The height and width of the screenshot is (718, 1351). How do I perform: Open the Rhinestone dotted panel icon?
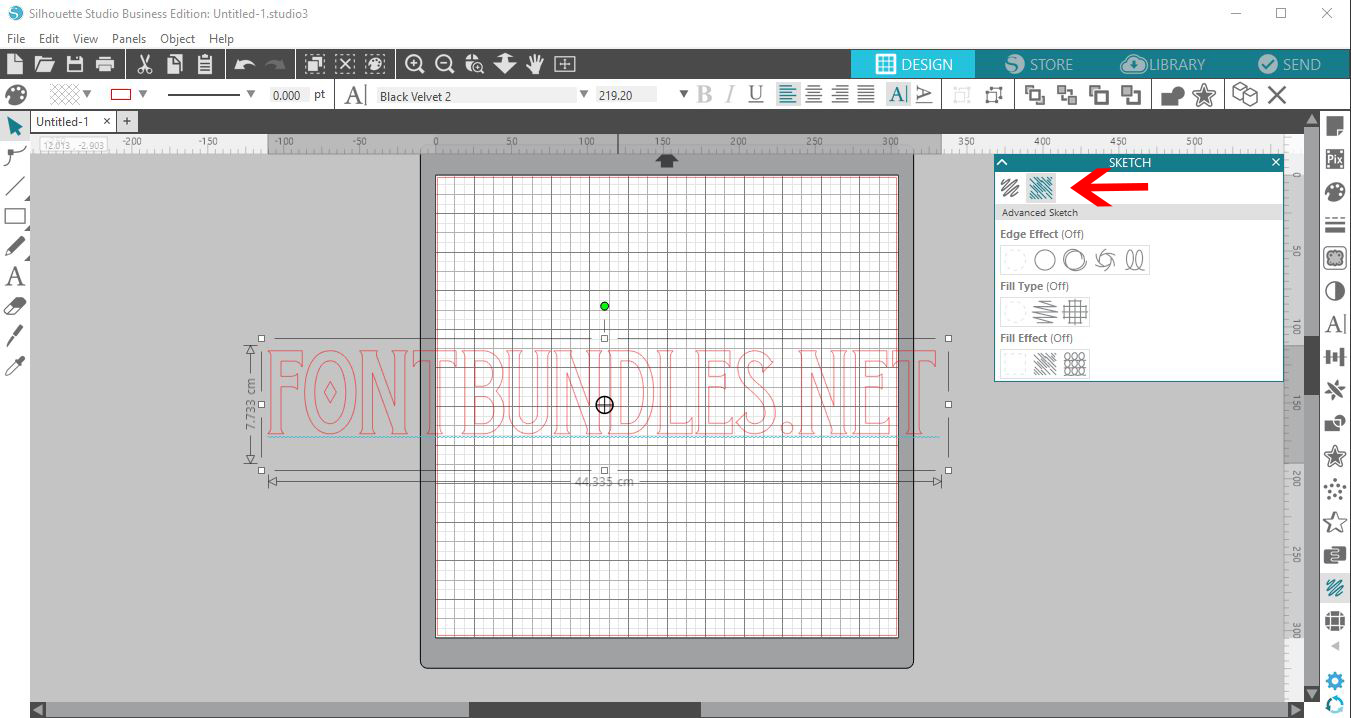1335,490
